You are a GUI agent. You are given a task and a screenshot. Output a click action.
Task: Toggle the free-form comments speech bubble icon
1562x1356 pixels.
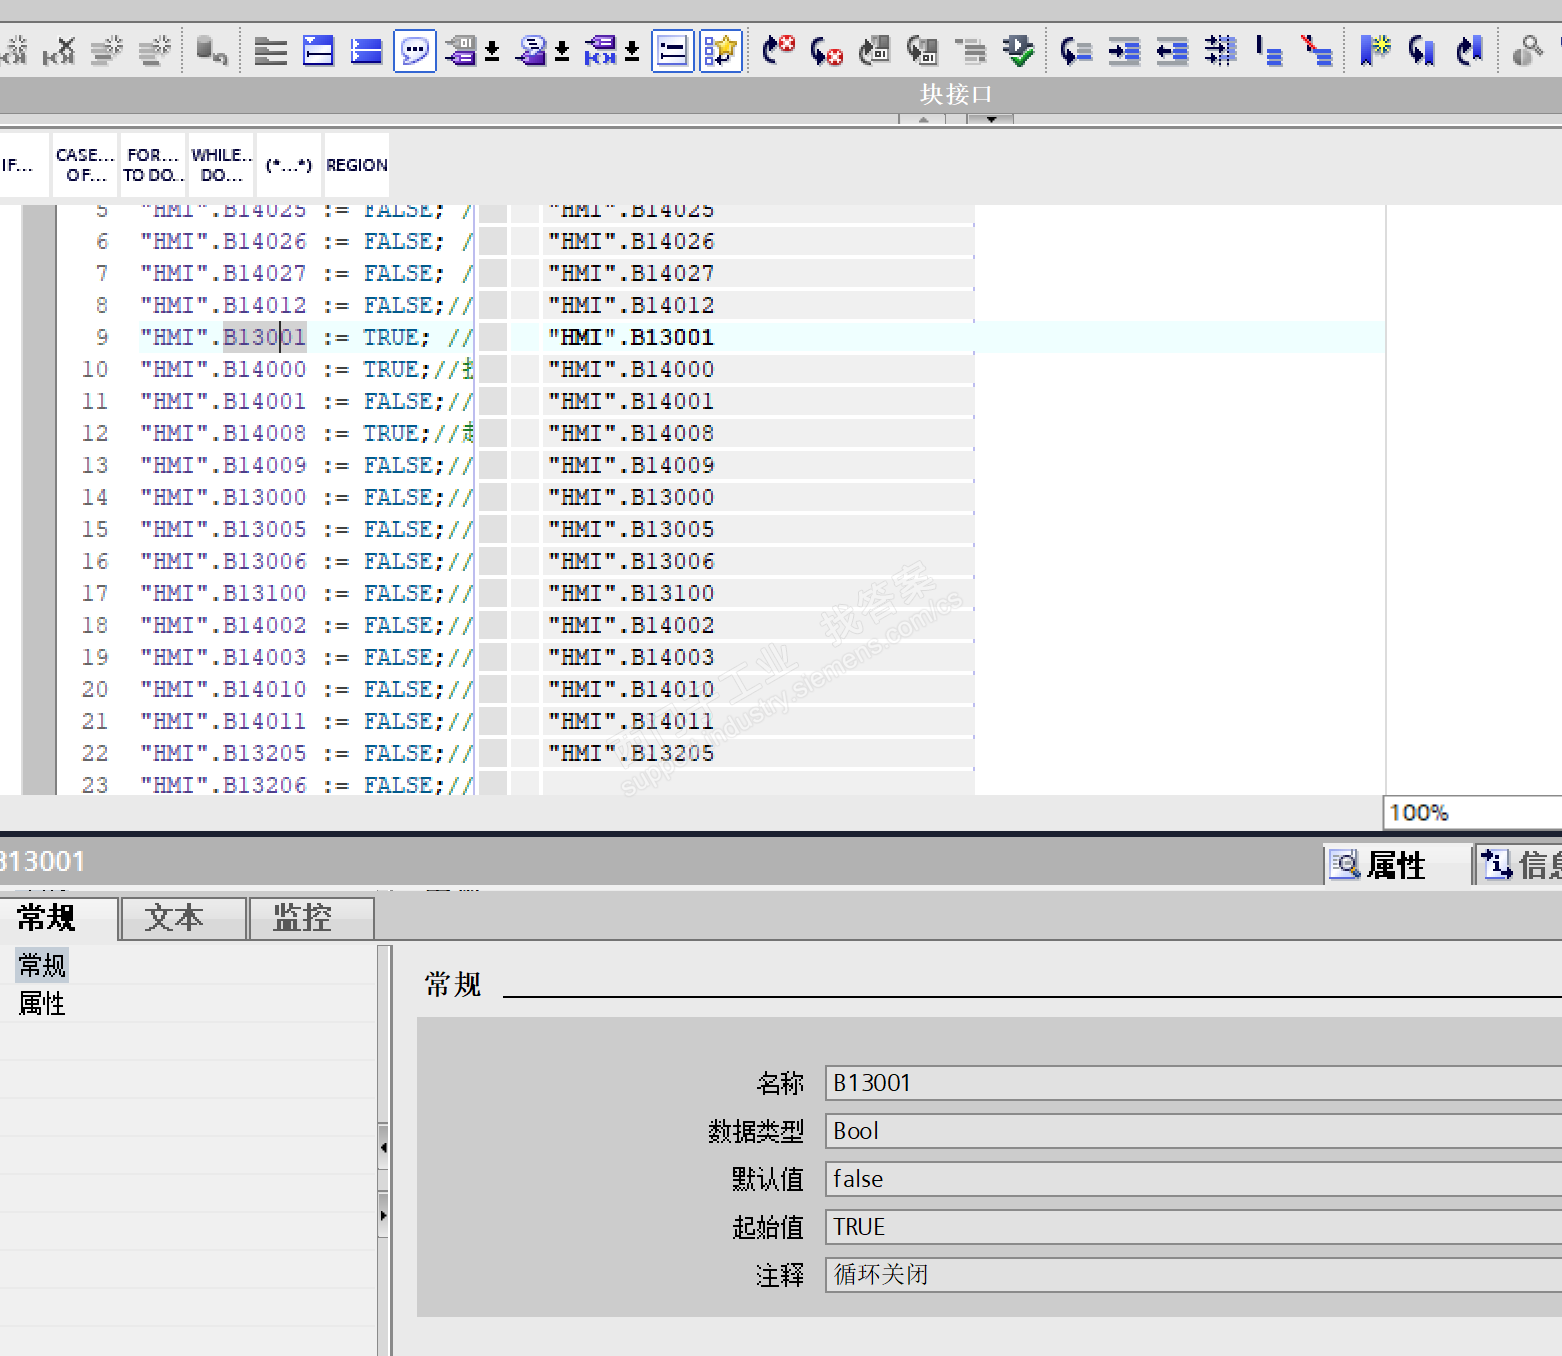(414, 51)
